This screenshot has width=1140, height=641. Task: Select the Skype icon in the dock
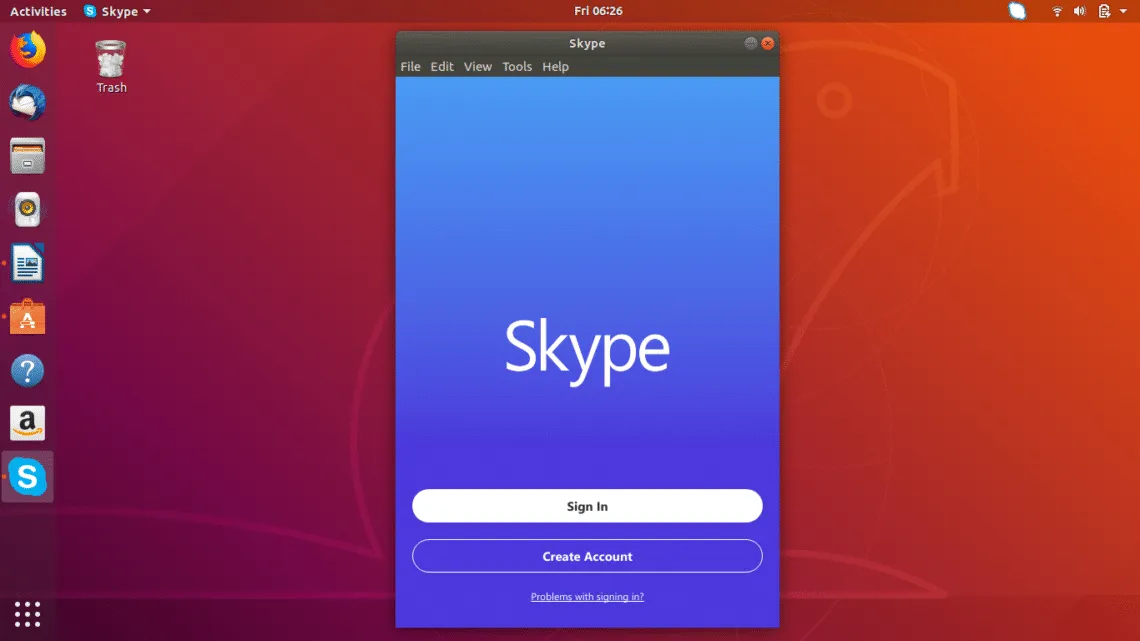28,477
